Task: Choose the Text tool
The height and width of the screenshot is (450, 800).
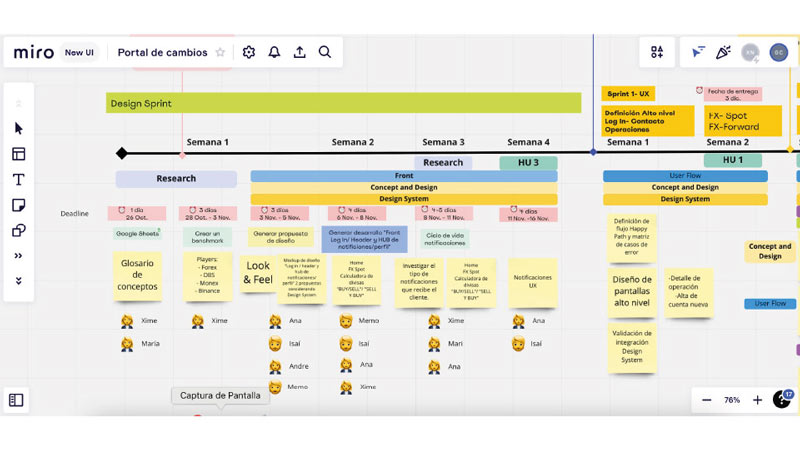Action: [18, 180]
